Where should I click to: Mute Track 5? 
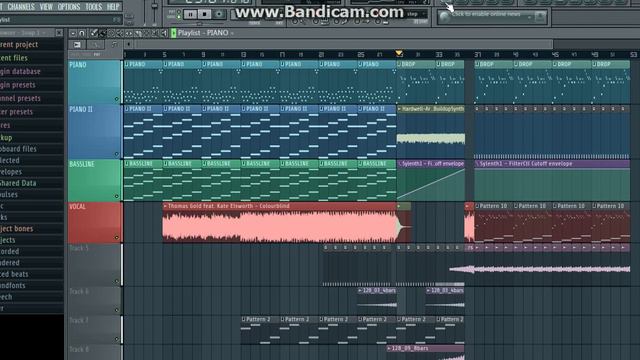tap(116, 281)
